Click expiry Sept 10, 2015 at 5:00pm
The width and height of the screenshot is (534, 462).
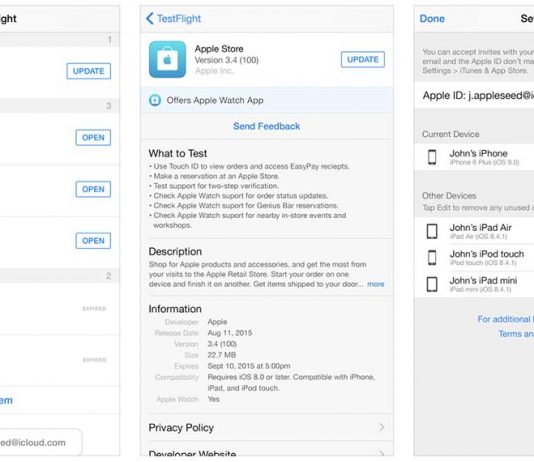pos(249,366)
